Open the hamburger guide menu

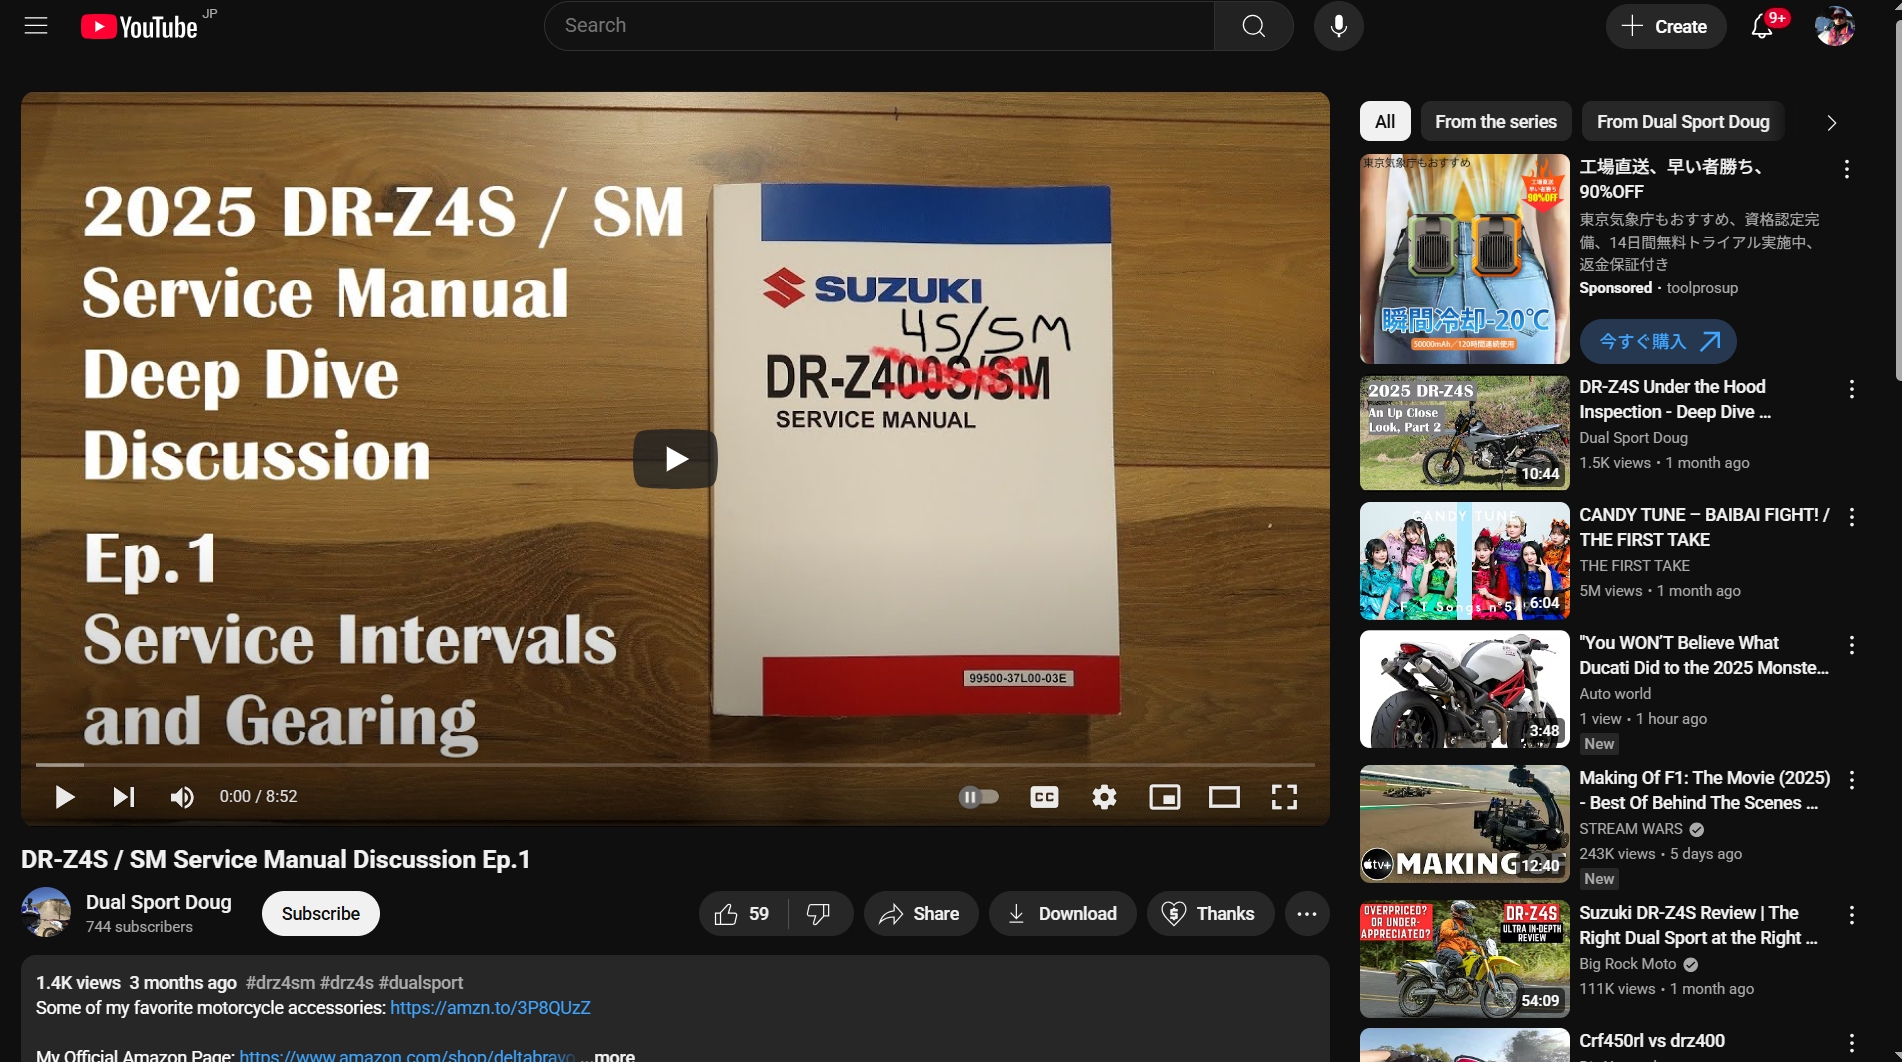(x=36, y=26)
